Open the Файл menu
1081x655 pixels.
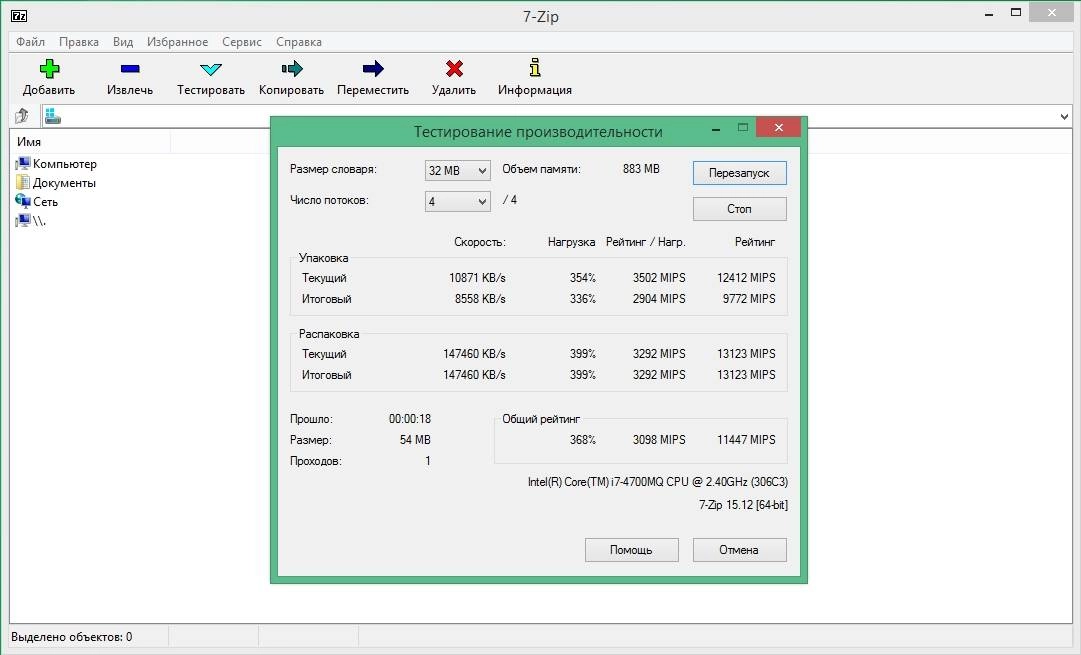[x=30, y=42]
